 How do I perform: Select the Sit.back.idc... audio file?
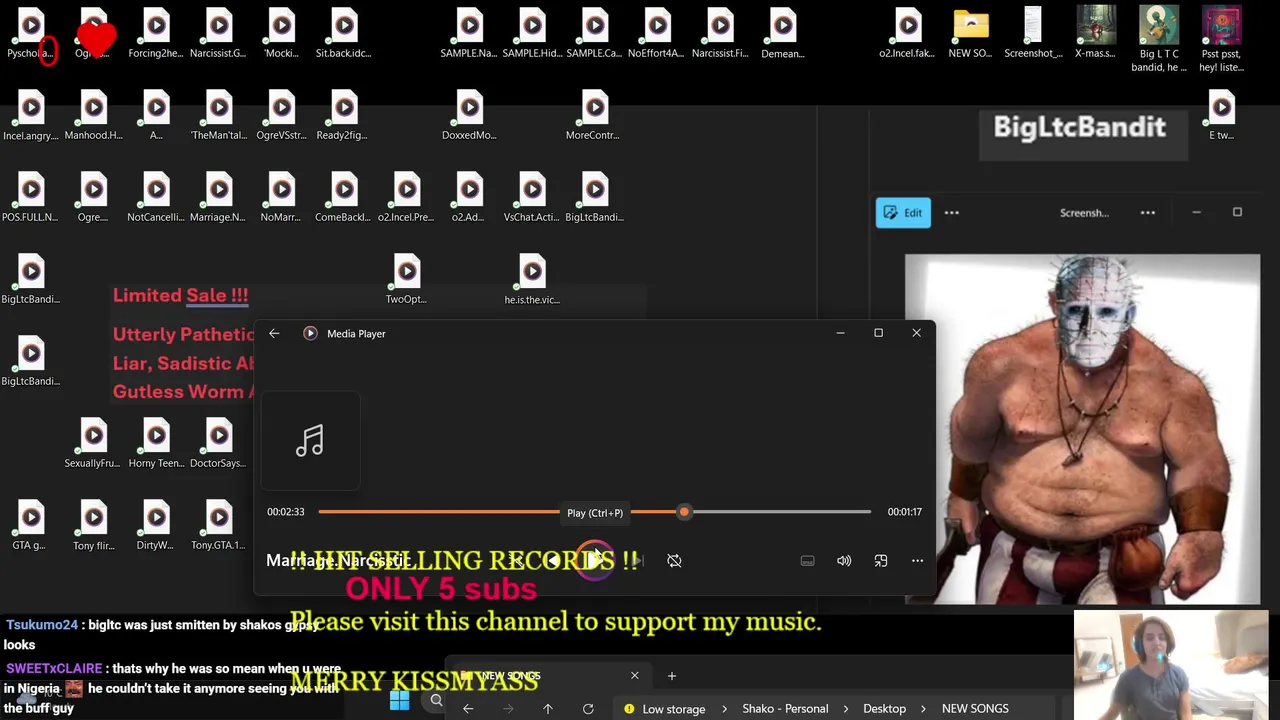click(x=344, y=33)
